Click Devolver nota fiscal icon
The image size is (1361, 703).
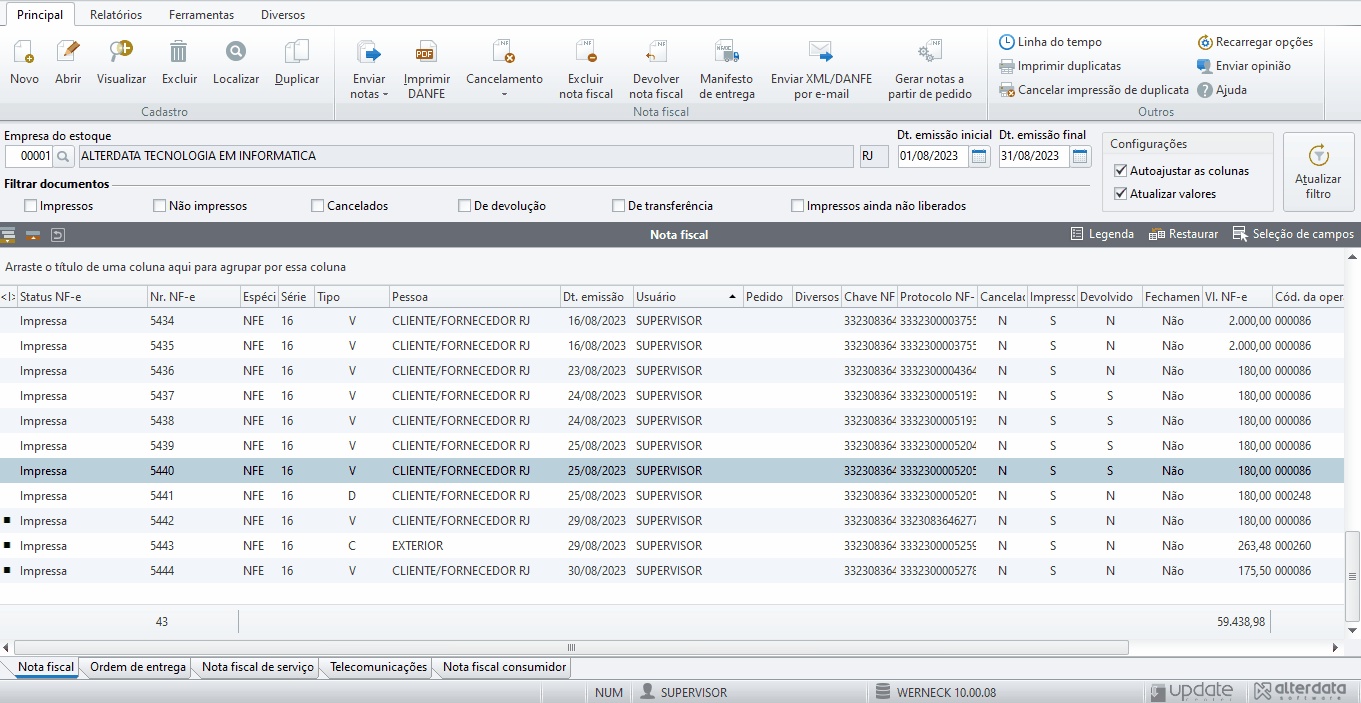tap(656, 53)
